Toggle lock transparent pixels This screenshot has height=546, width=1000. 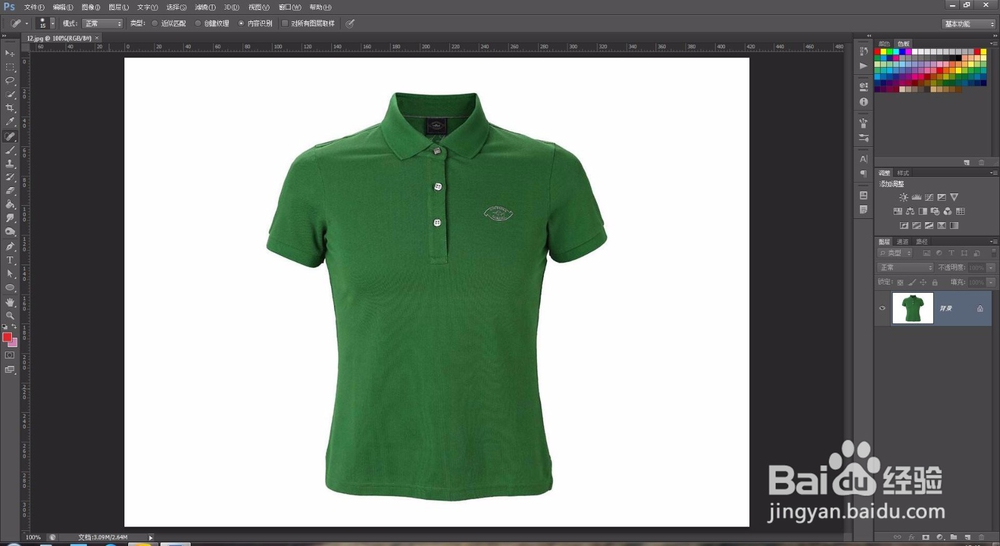[901, 282]
